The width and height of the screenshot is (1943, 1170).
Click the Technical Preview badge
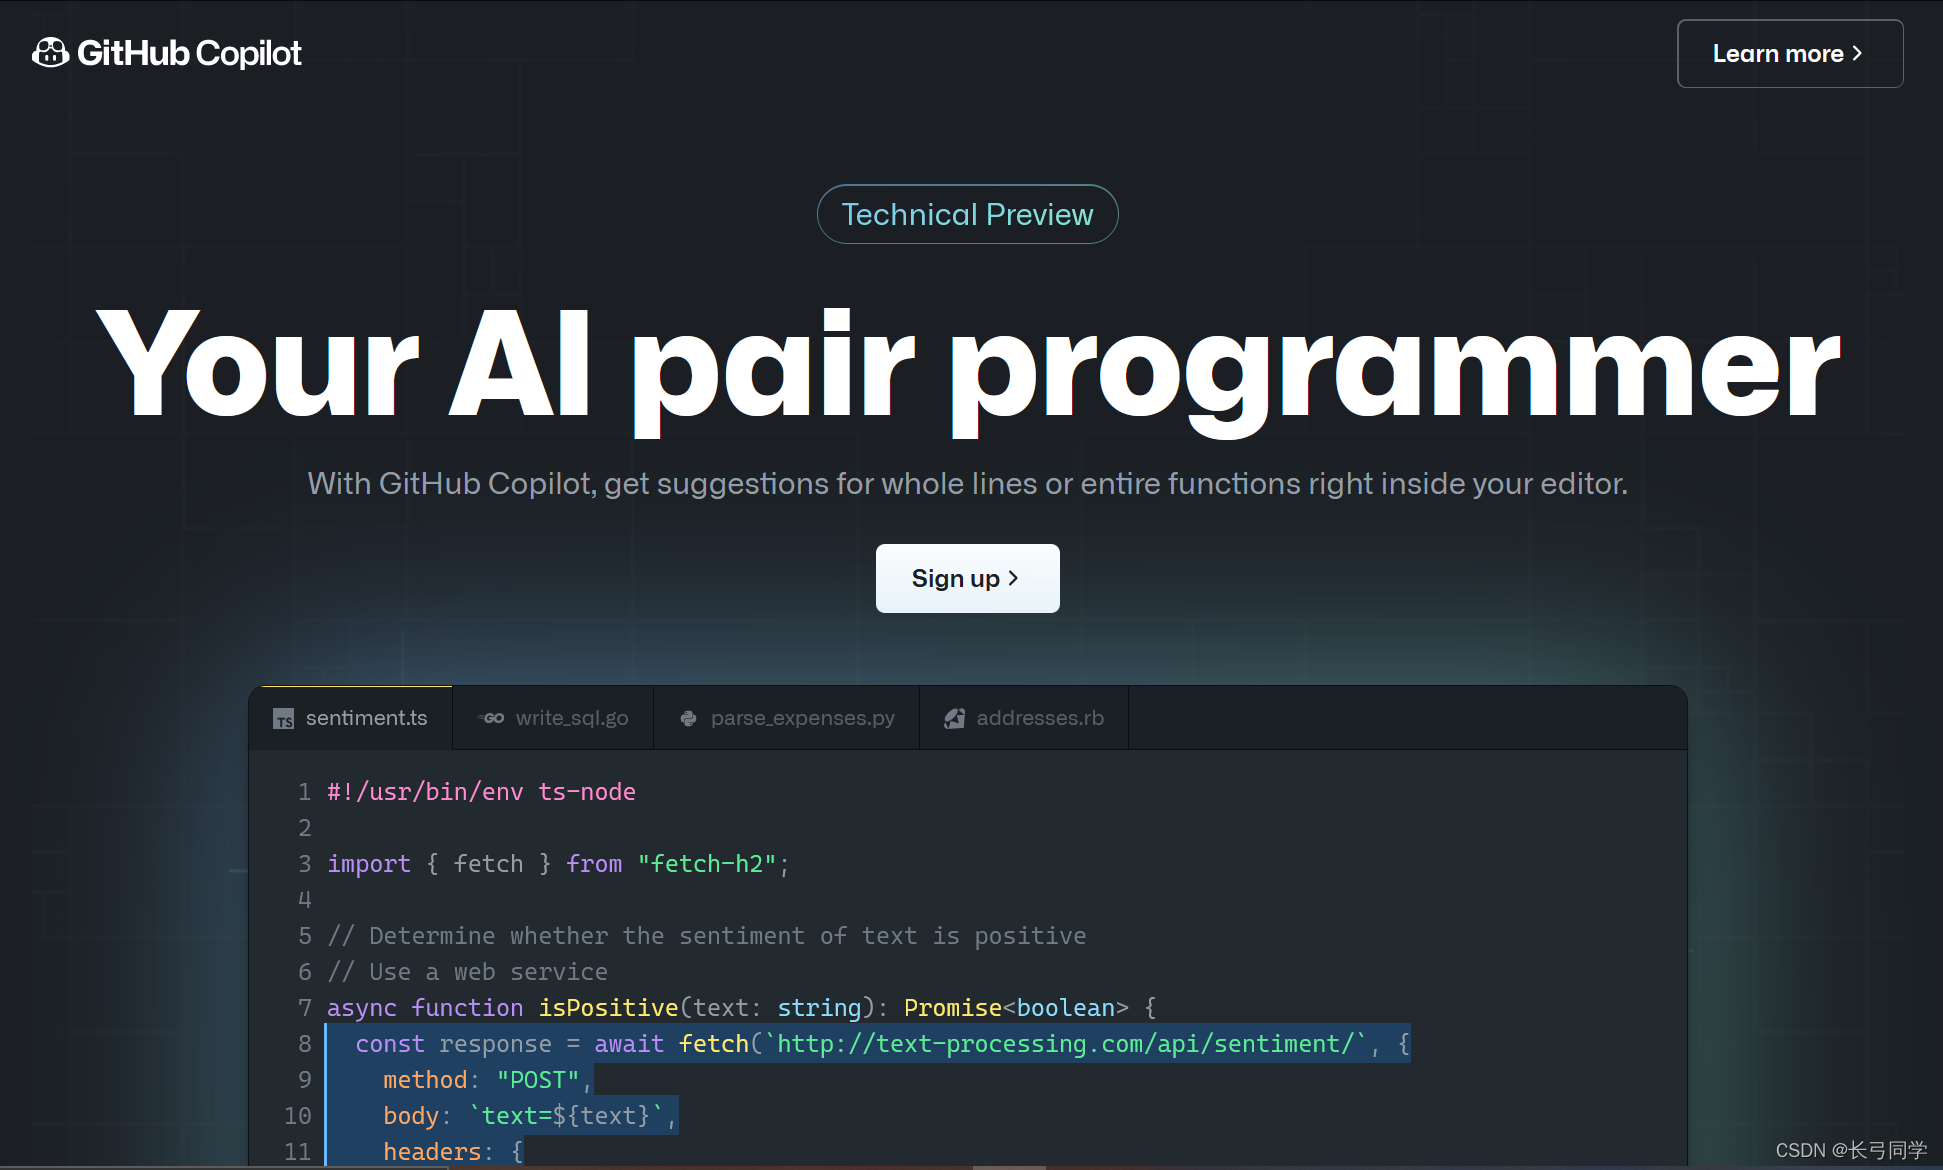tap(967, 214)
